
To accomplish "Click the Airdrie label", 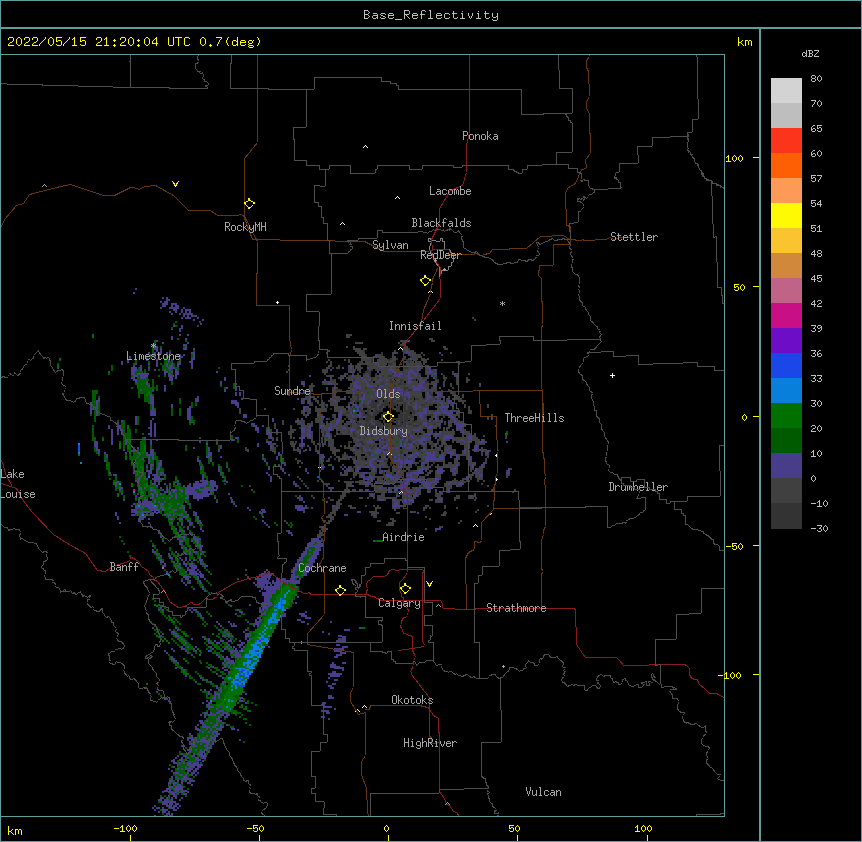I will click(403, 537).
